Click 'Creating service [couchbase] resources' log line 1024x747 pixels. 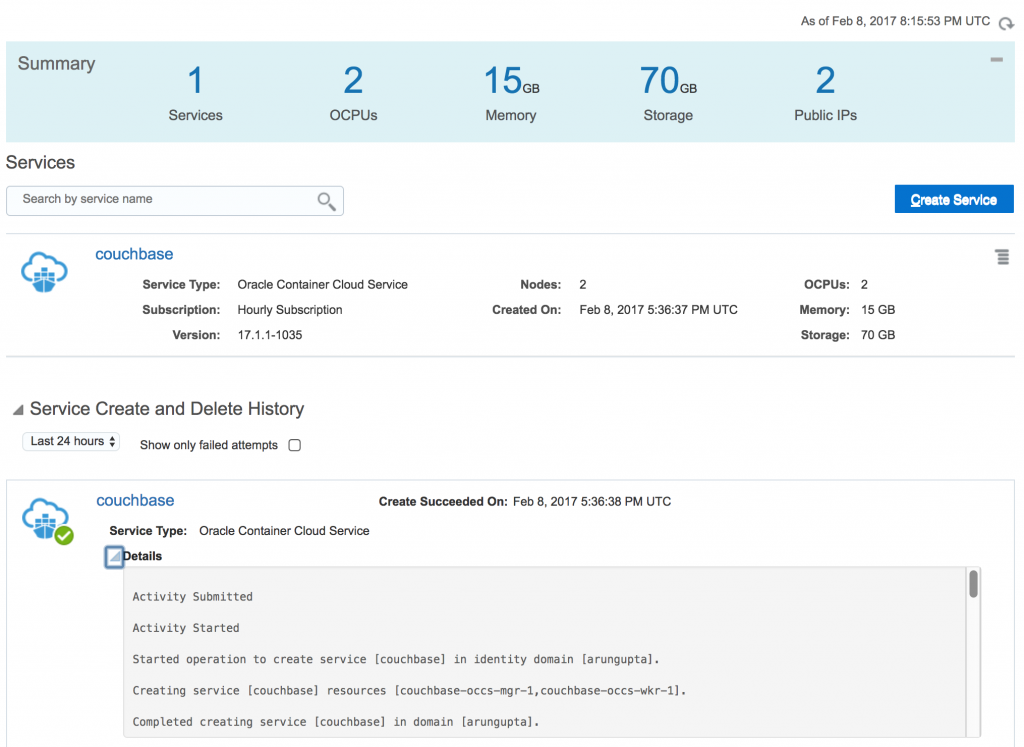coord(409,690)
